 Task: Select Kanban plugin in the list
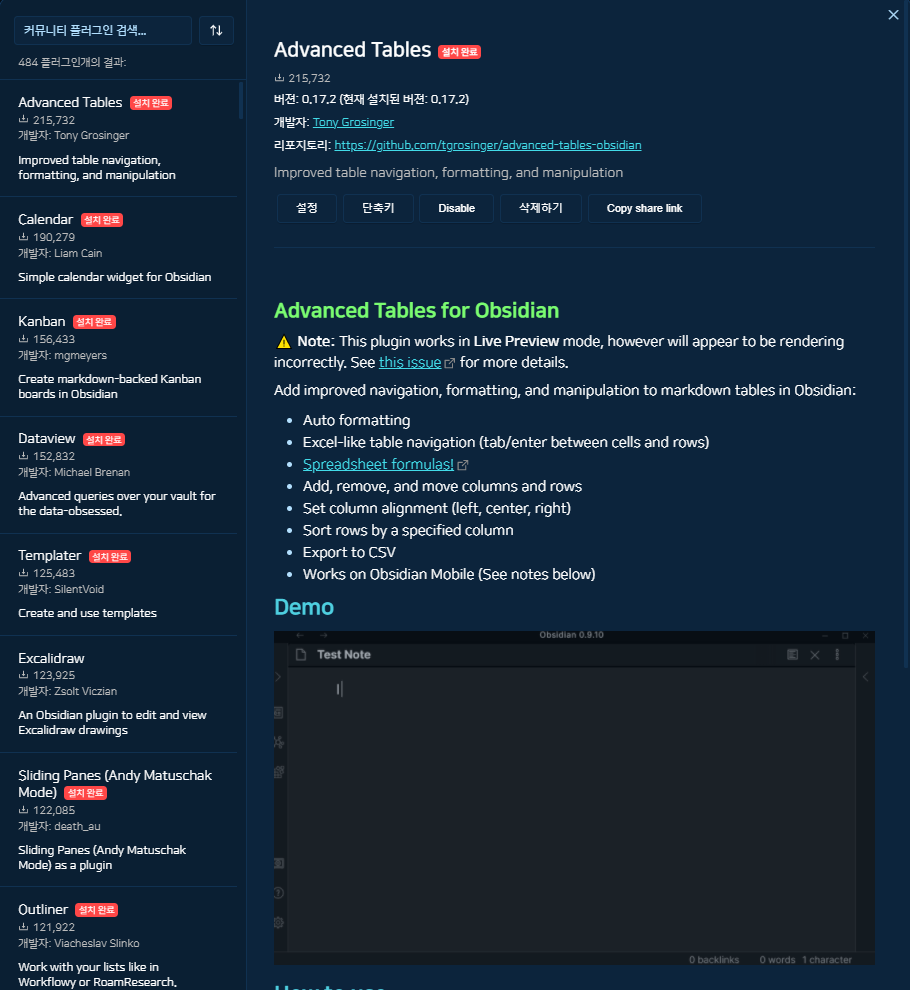pyautogui.click(x=119, y=357)
